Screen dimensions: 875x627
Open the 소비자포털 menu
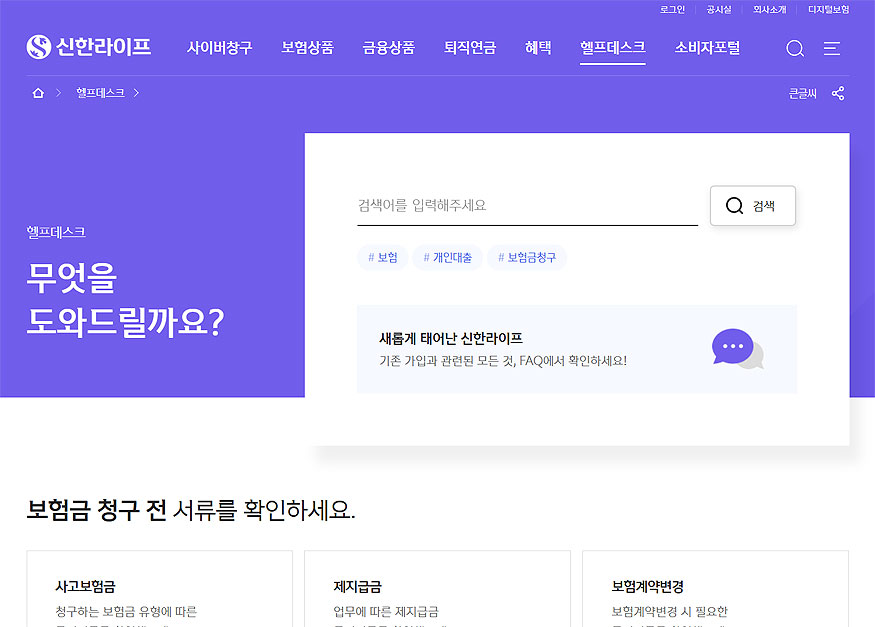point(707,48)
